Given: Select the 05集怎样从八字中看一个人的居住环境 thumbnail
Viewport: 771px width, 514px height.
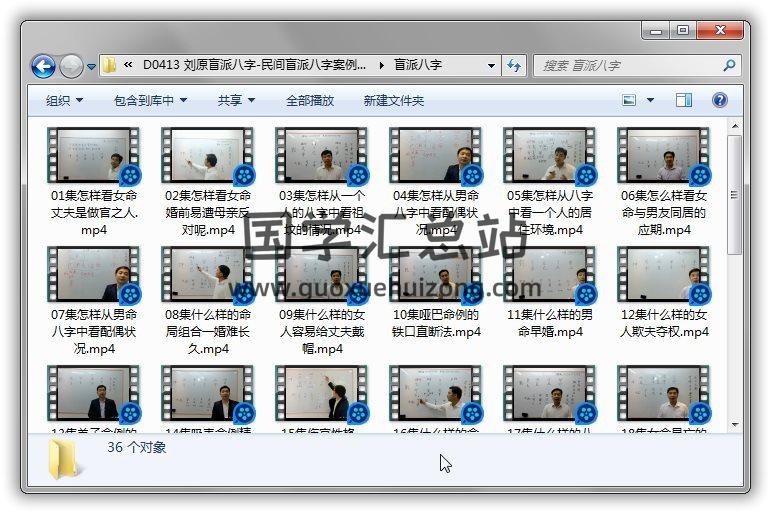Looking at the screenshot, I should [550, 155].
